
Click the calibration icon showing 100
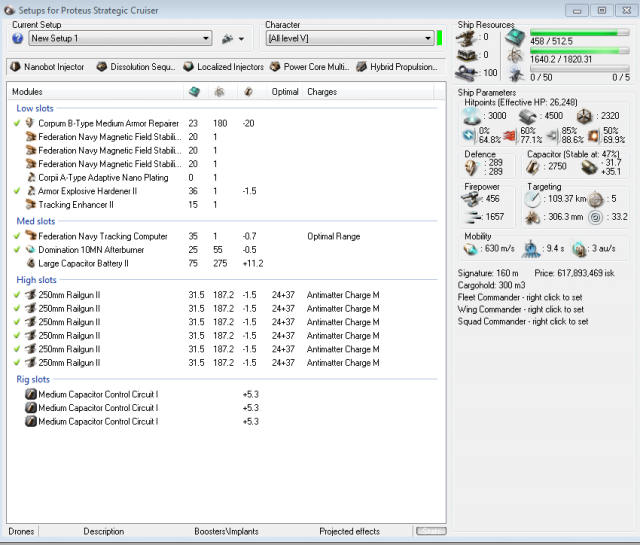[467, 73]
